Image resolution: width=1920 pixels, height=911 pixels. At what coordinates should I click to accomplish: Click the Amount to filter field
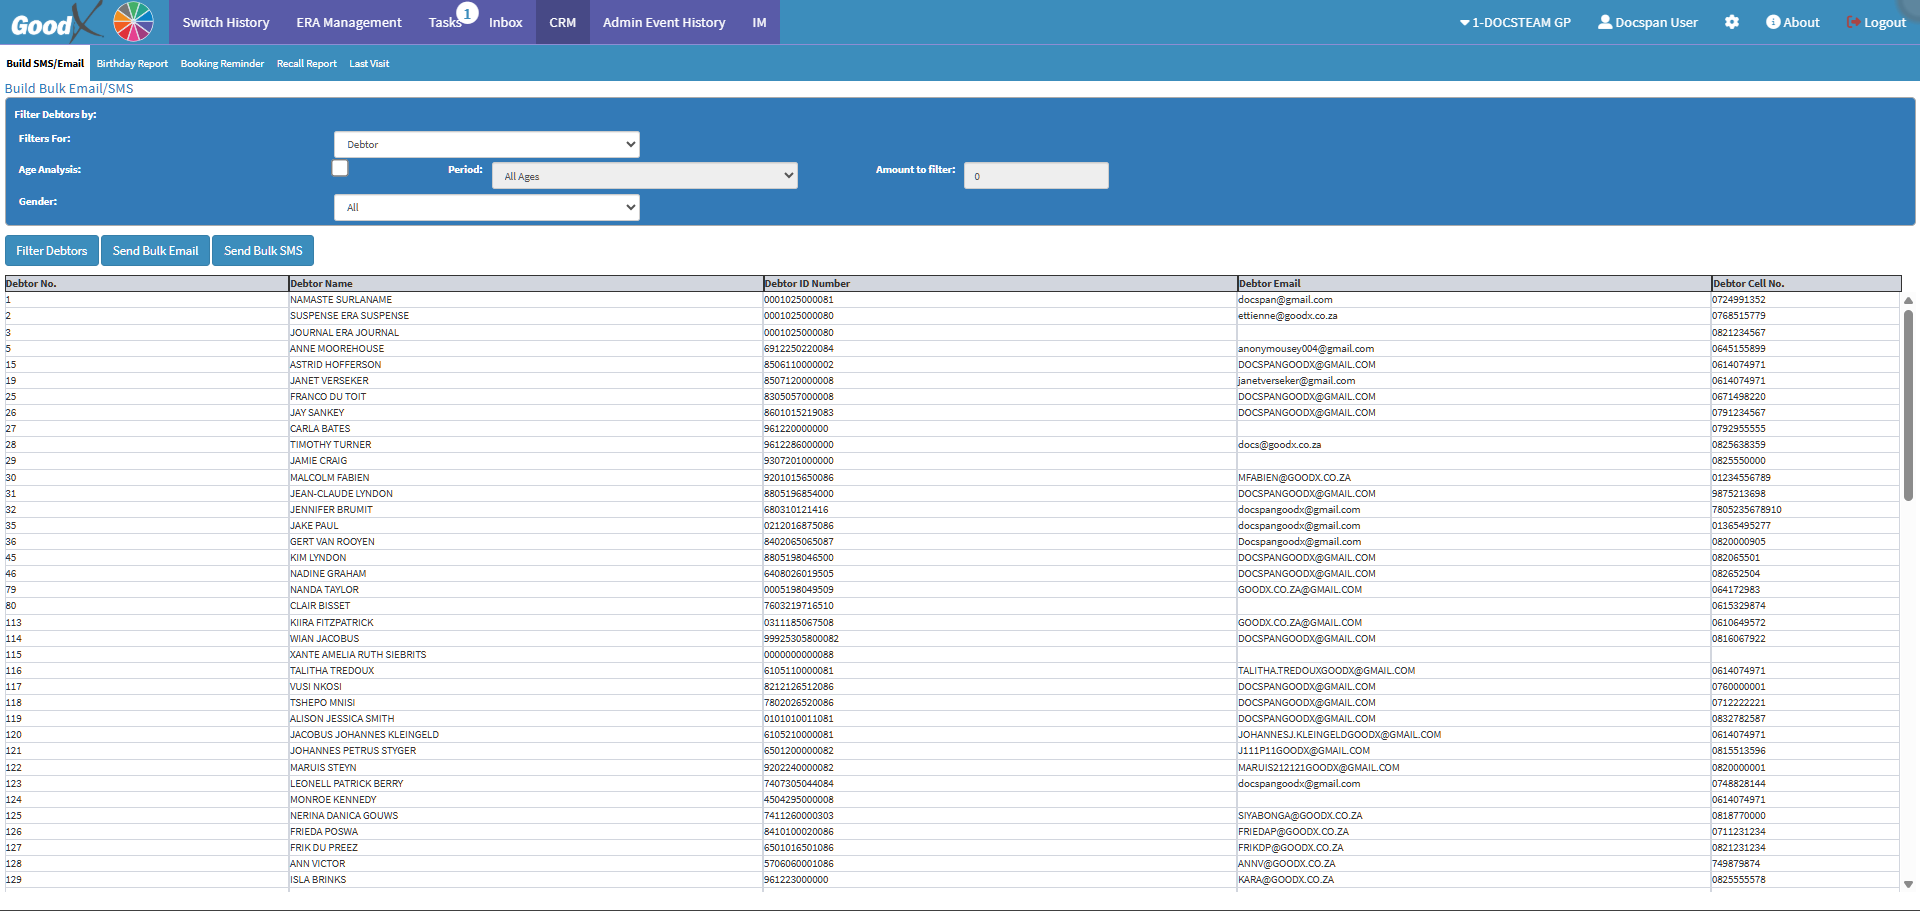(x=1036, y=176)
